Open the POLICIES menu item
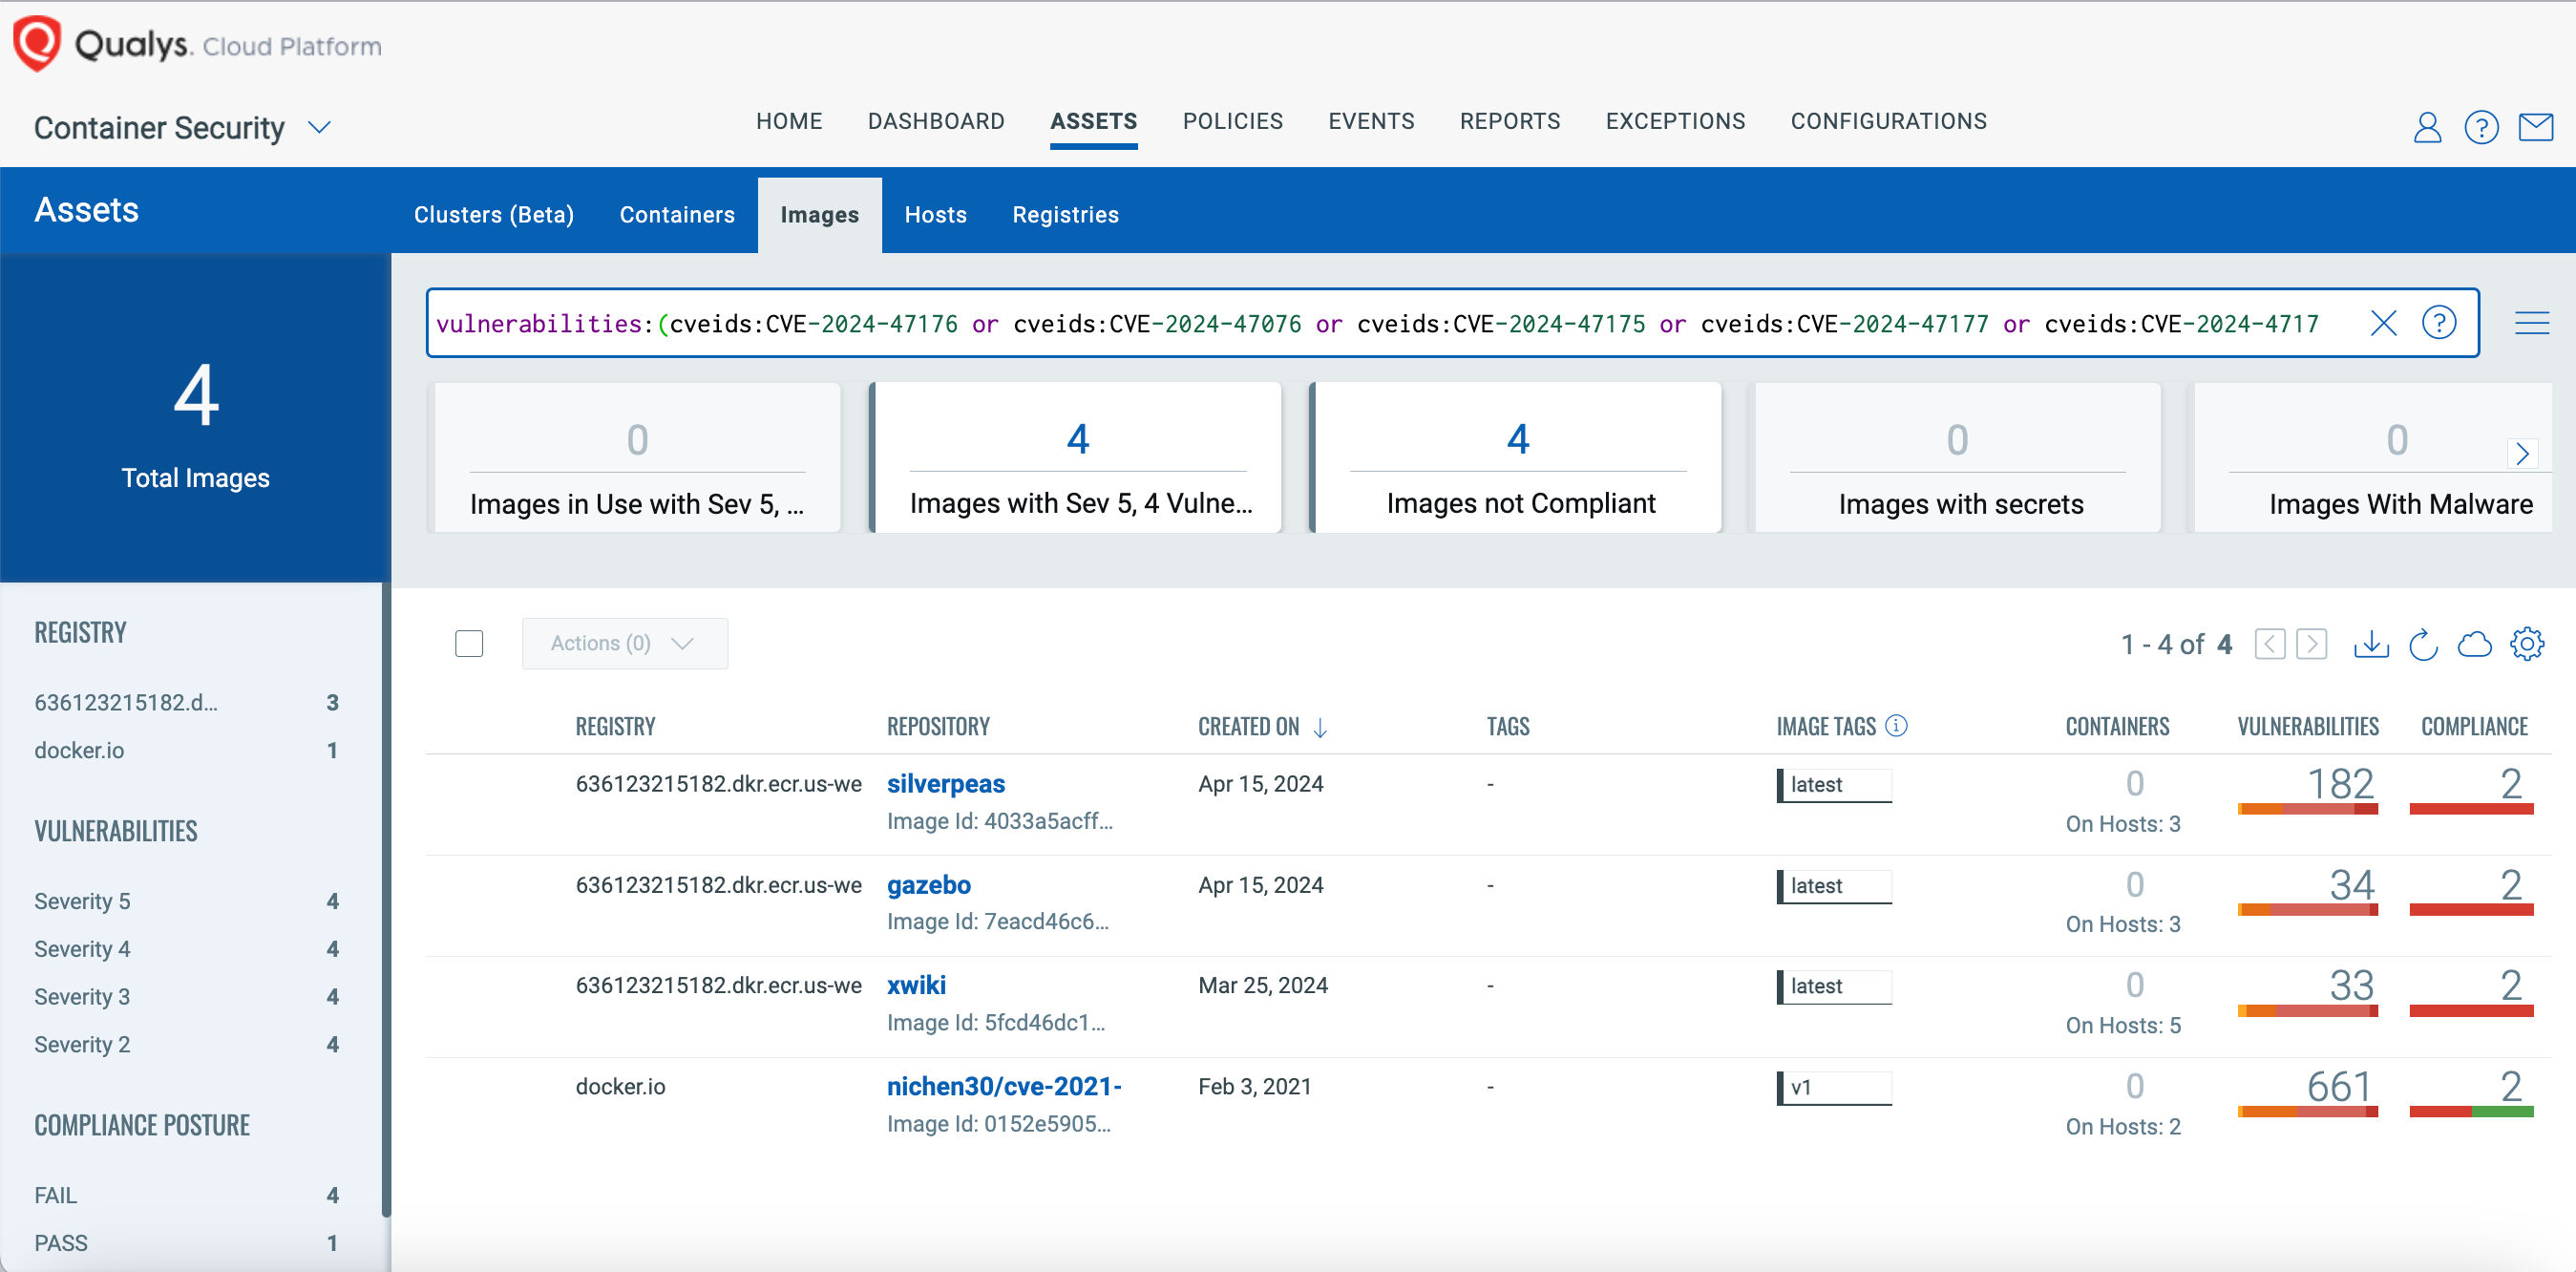Image resolution: width=2576 pixels, height=1272 pixels. pos(1233,121)
